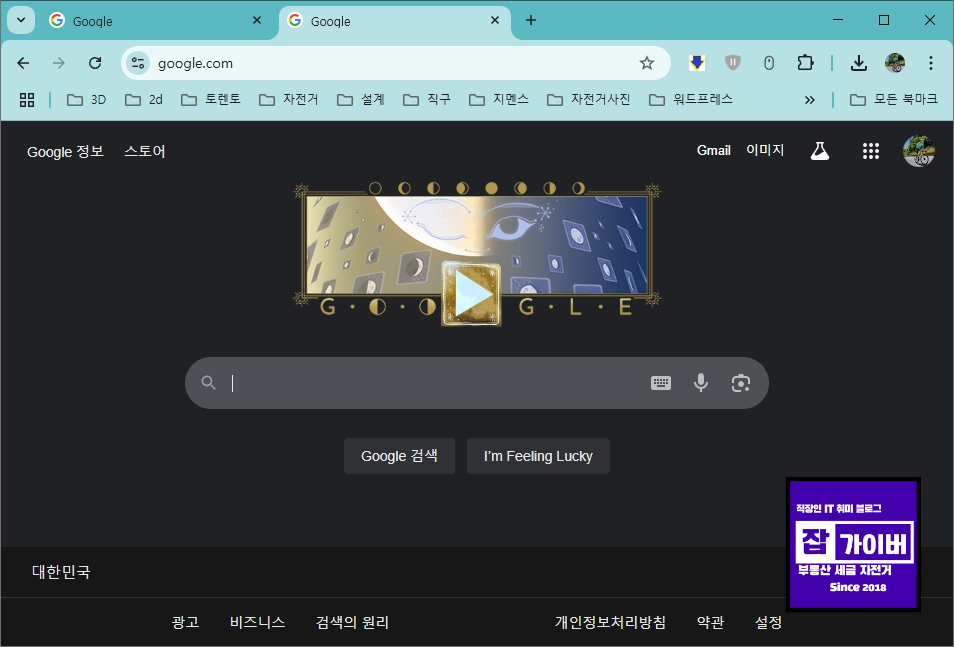Open the Chrome three-dot menu

(x=930, y=63)
